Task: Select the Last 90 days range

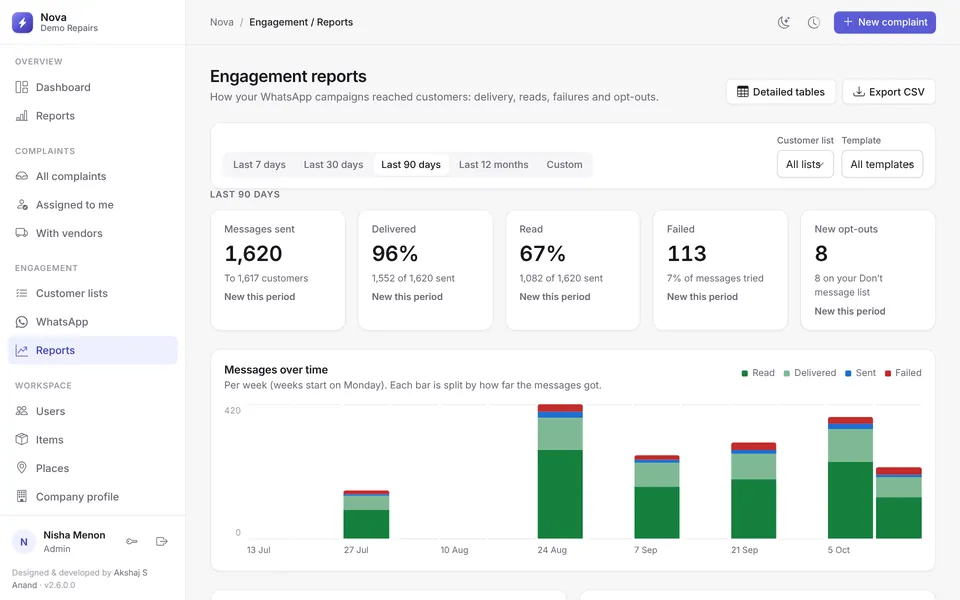Action: [411, 165]
